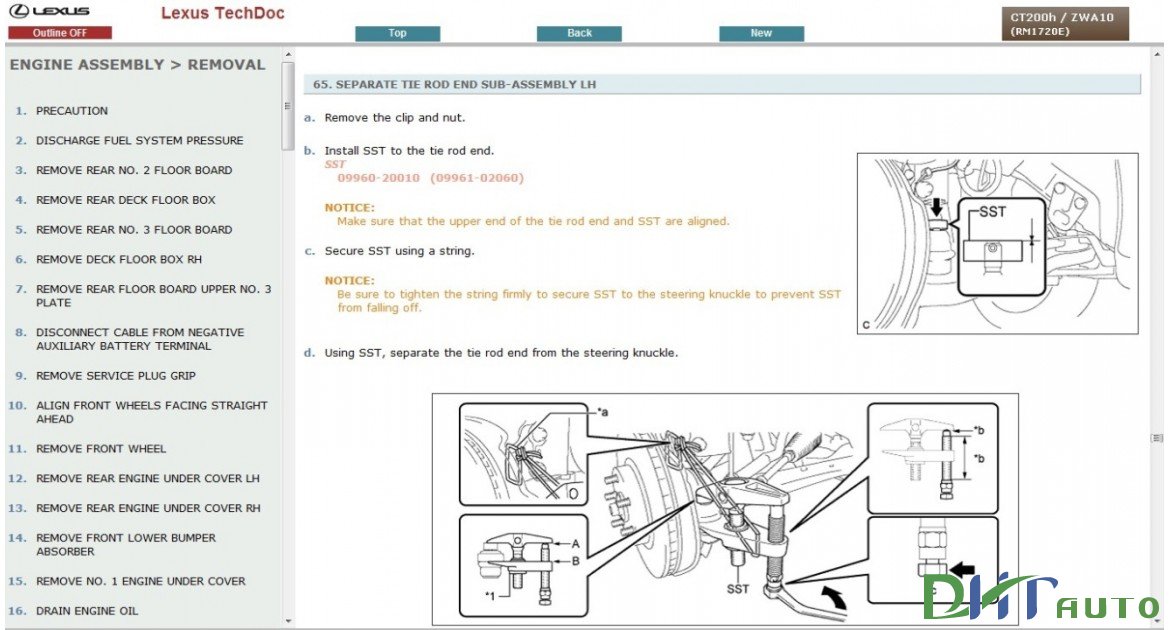Open DRAIN ENGINE OIL step

point(87,611)
